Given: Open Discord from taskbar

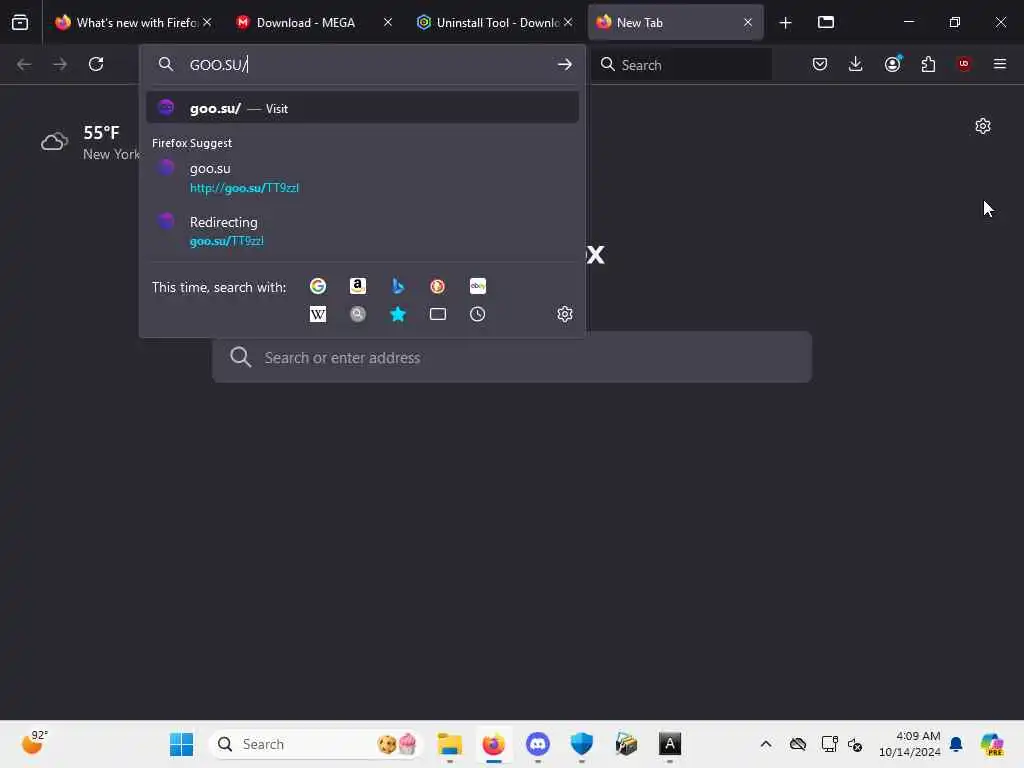Looking at the screenshot, I should 537,744.
